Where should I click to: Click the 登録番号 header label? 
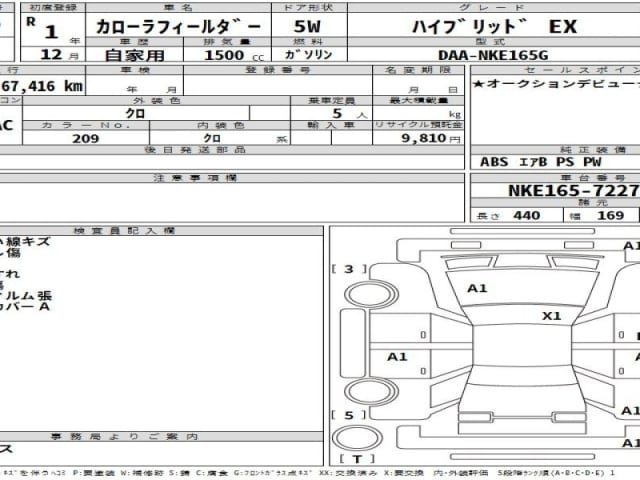tap(278, 70)
